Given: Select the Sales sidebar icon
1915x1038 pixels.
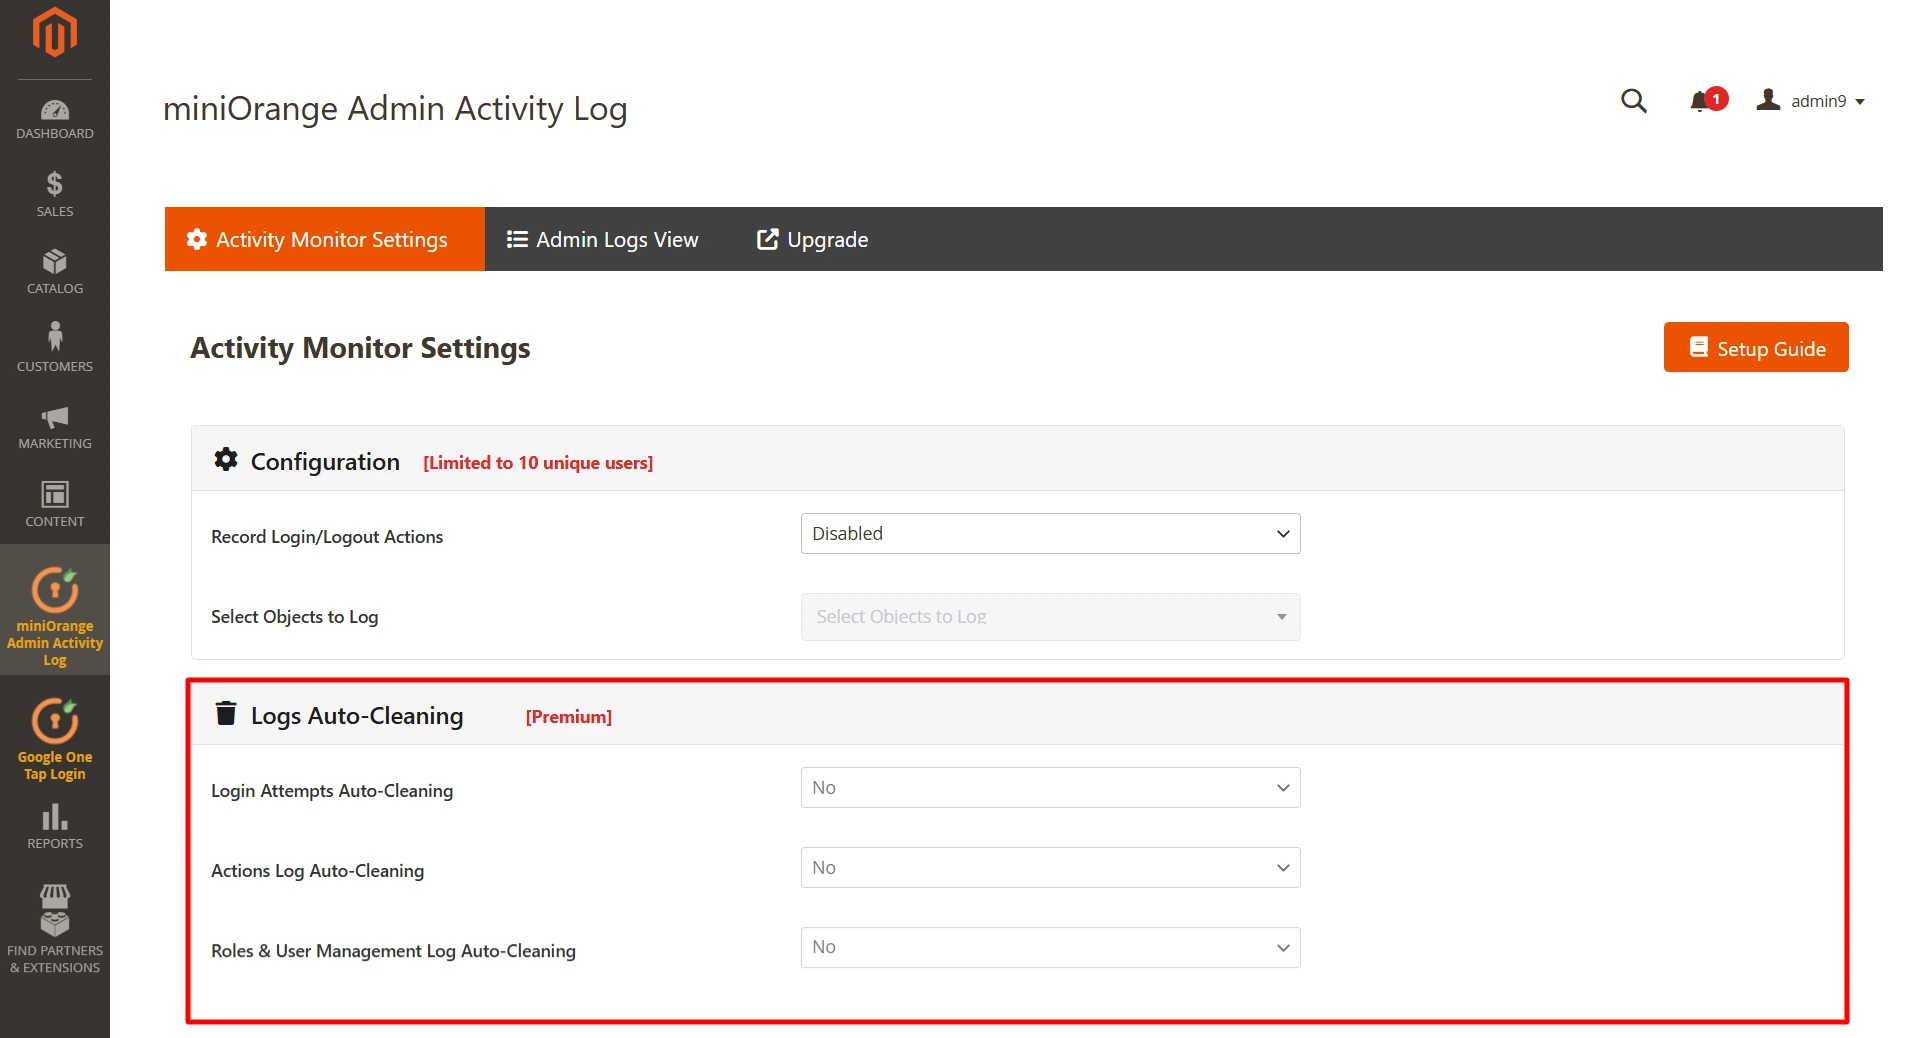Looking at the screenshot, I should pyautogui.click(x=54, y=192).
